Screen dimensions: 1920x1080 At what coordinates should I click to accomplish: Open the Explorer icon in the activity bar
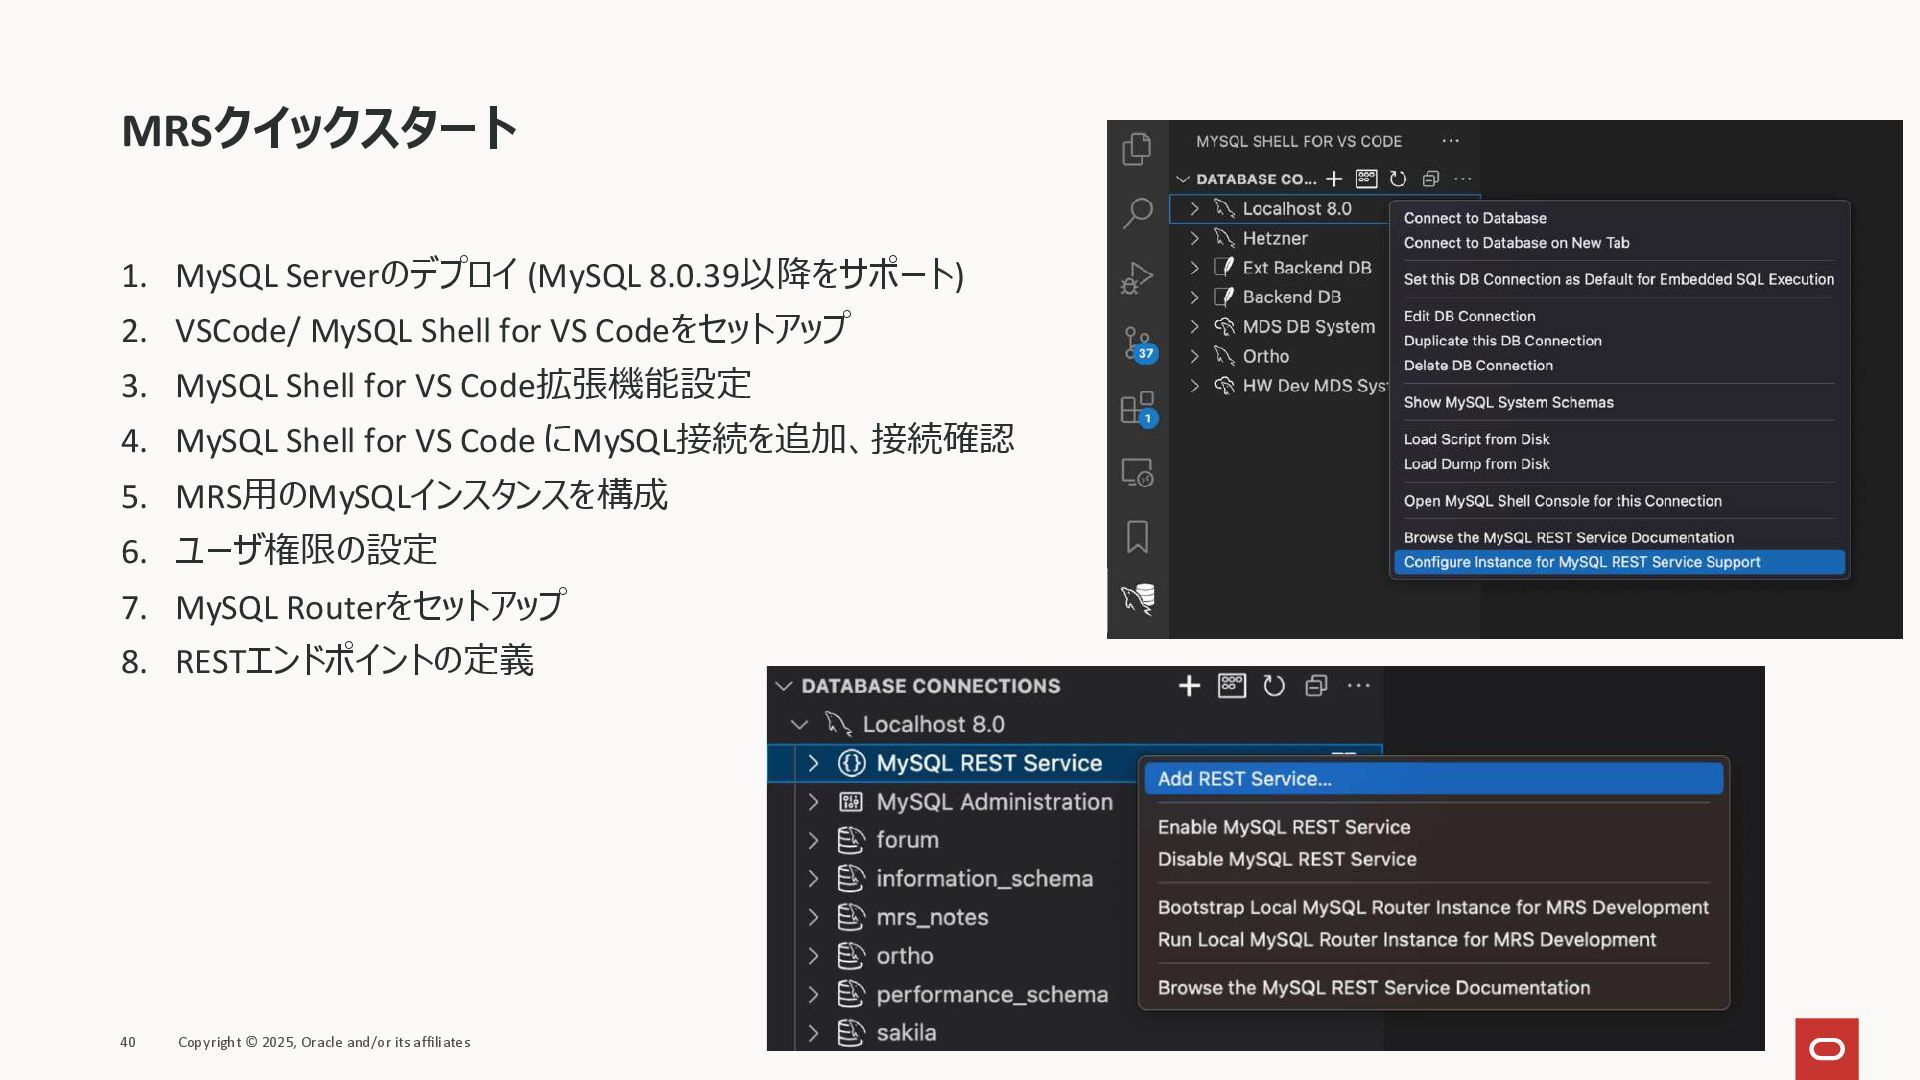click(1137, 149)
